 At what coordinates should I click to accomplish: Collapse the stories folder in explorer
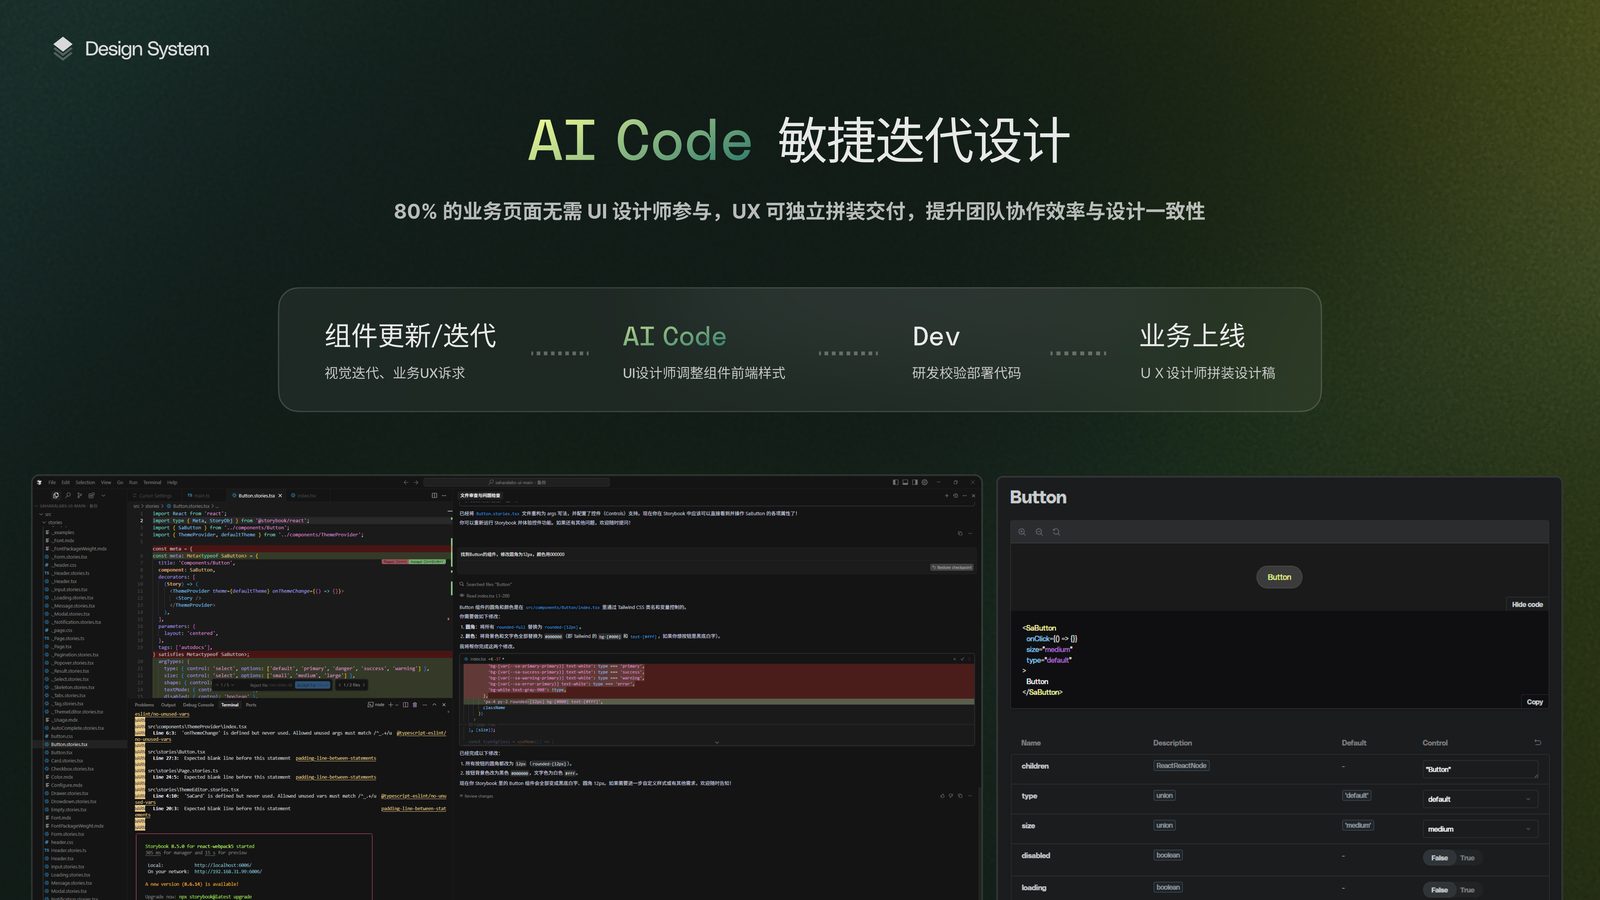click(53, 522)
